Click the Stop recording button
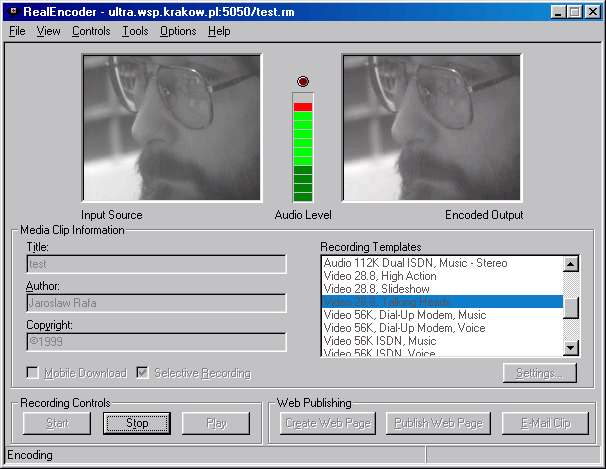Image resolution: width=606 pixels, height=469 pixels. [137, 423]
